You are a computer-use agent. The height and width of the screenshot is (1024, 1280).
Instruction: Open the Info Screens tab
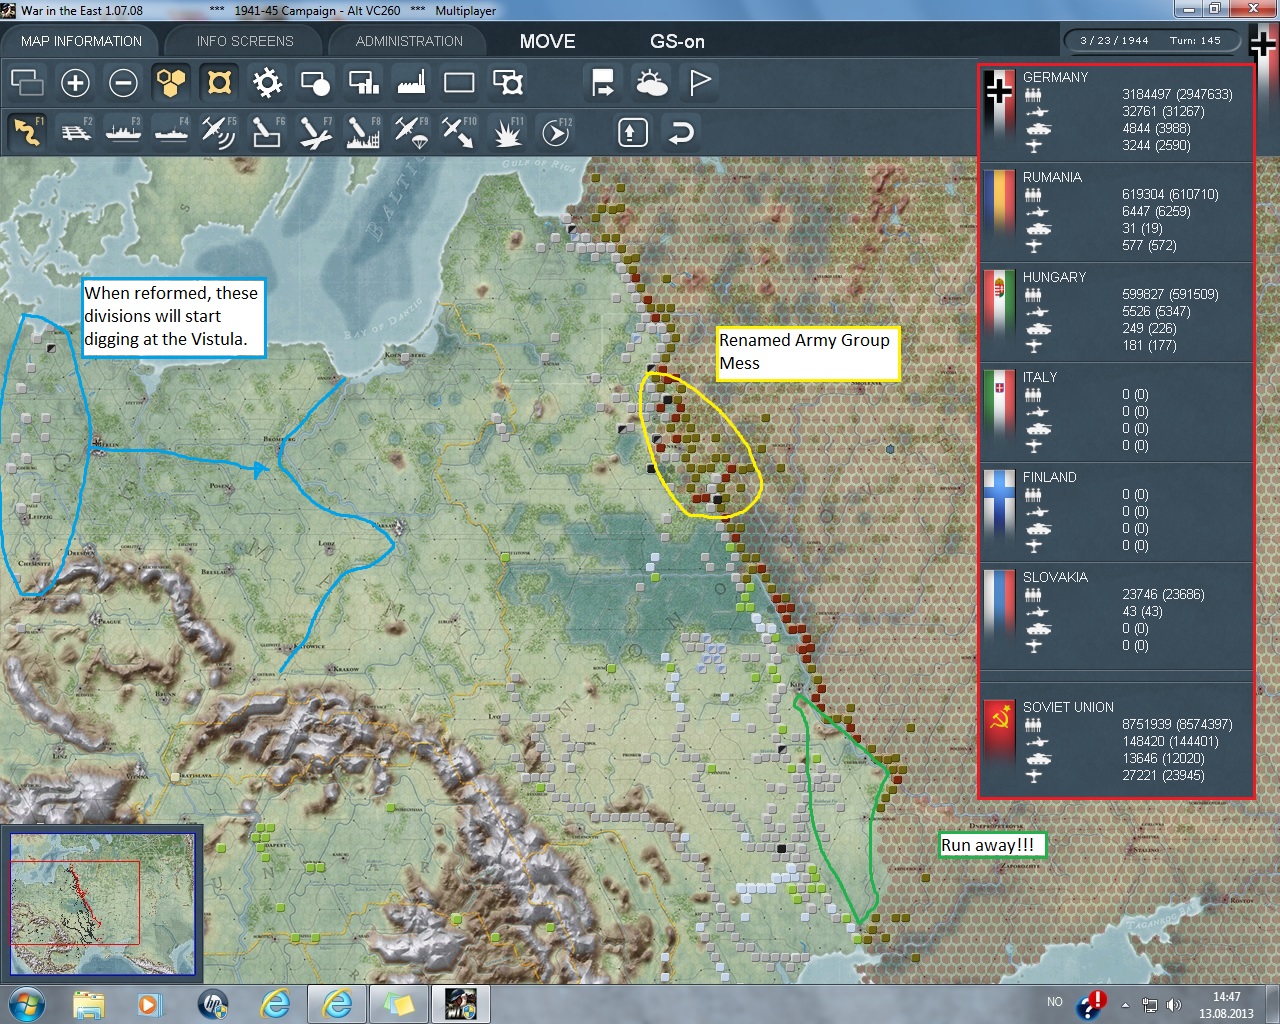pos(245,41)
